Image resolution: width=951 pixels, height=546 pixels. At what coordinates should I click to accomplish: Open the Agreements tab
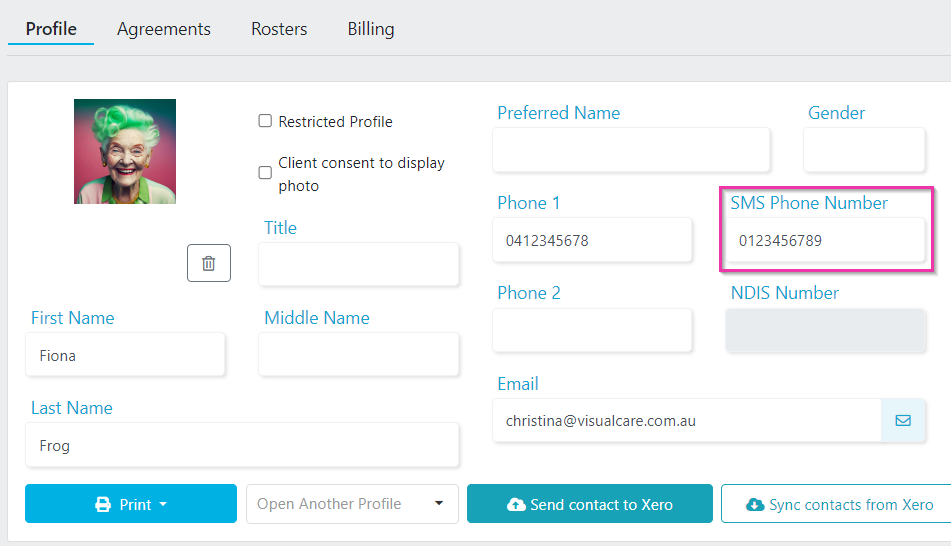pyautogui.click(x=164, y=29)
